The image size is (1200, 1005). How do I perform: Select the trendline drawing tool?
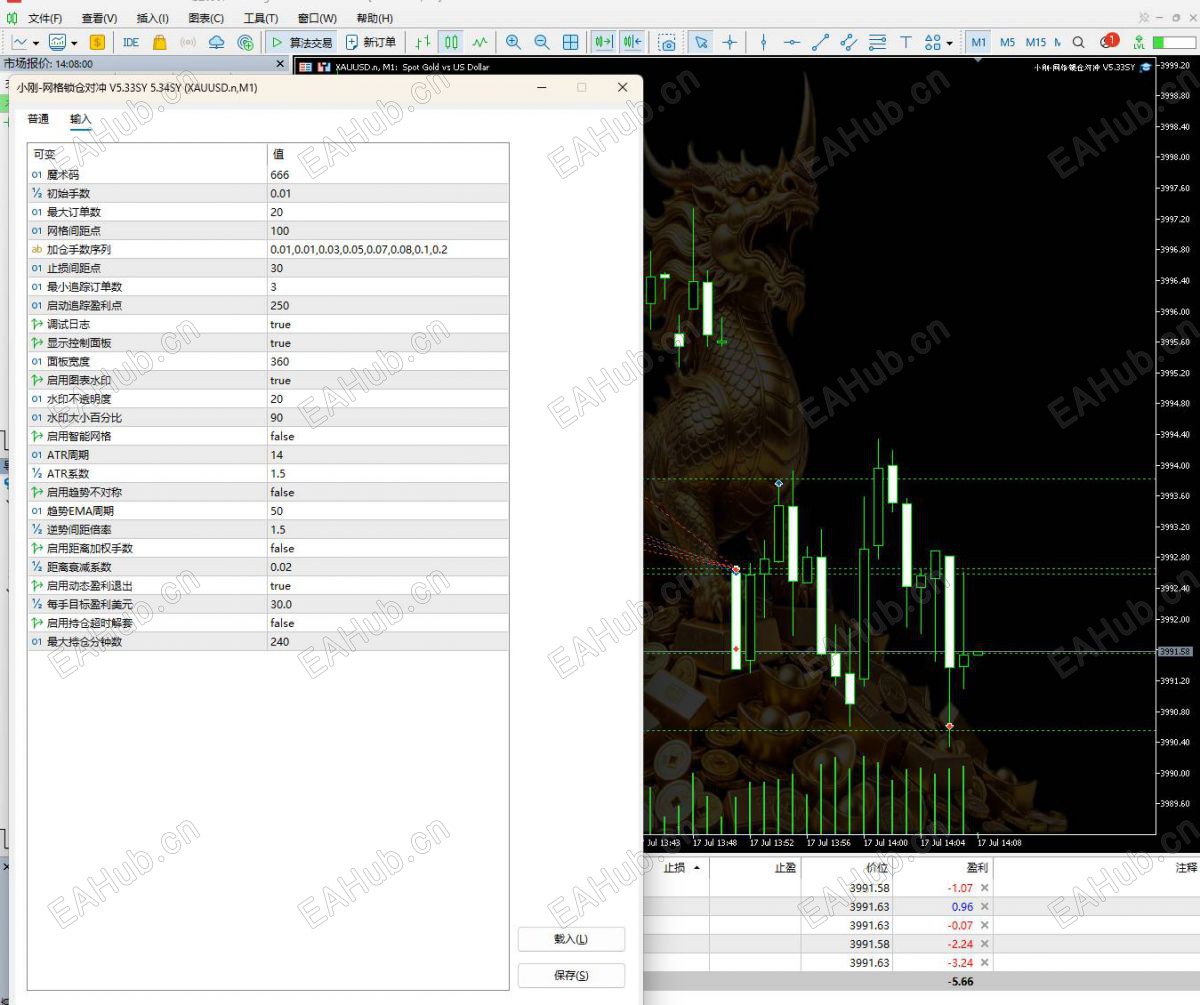pyautogui.click(x=820, y=42)
